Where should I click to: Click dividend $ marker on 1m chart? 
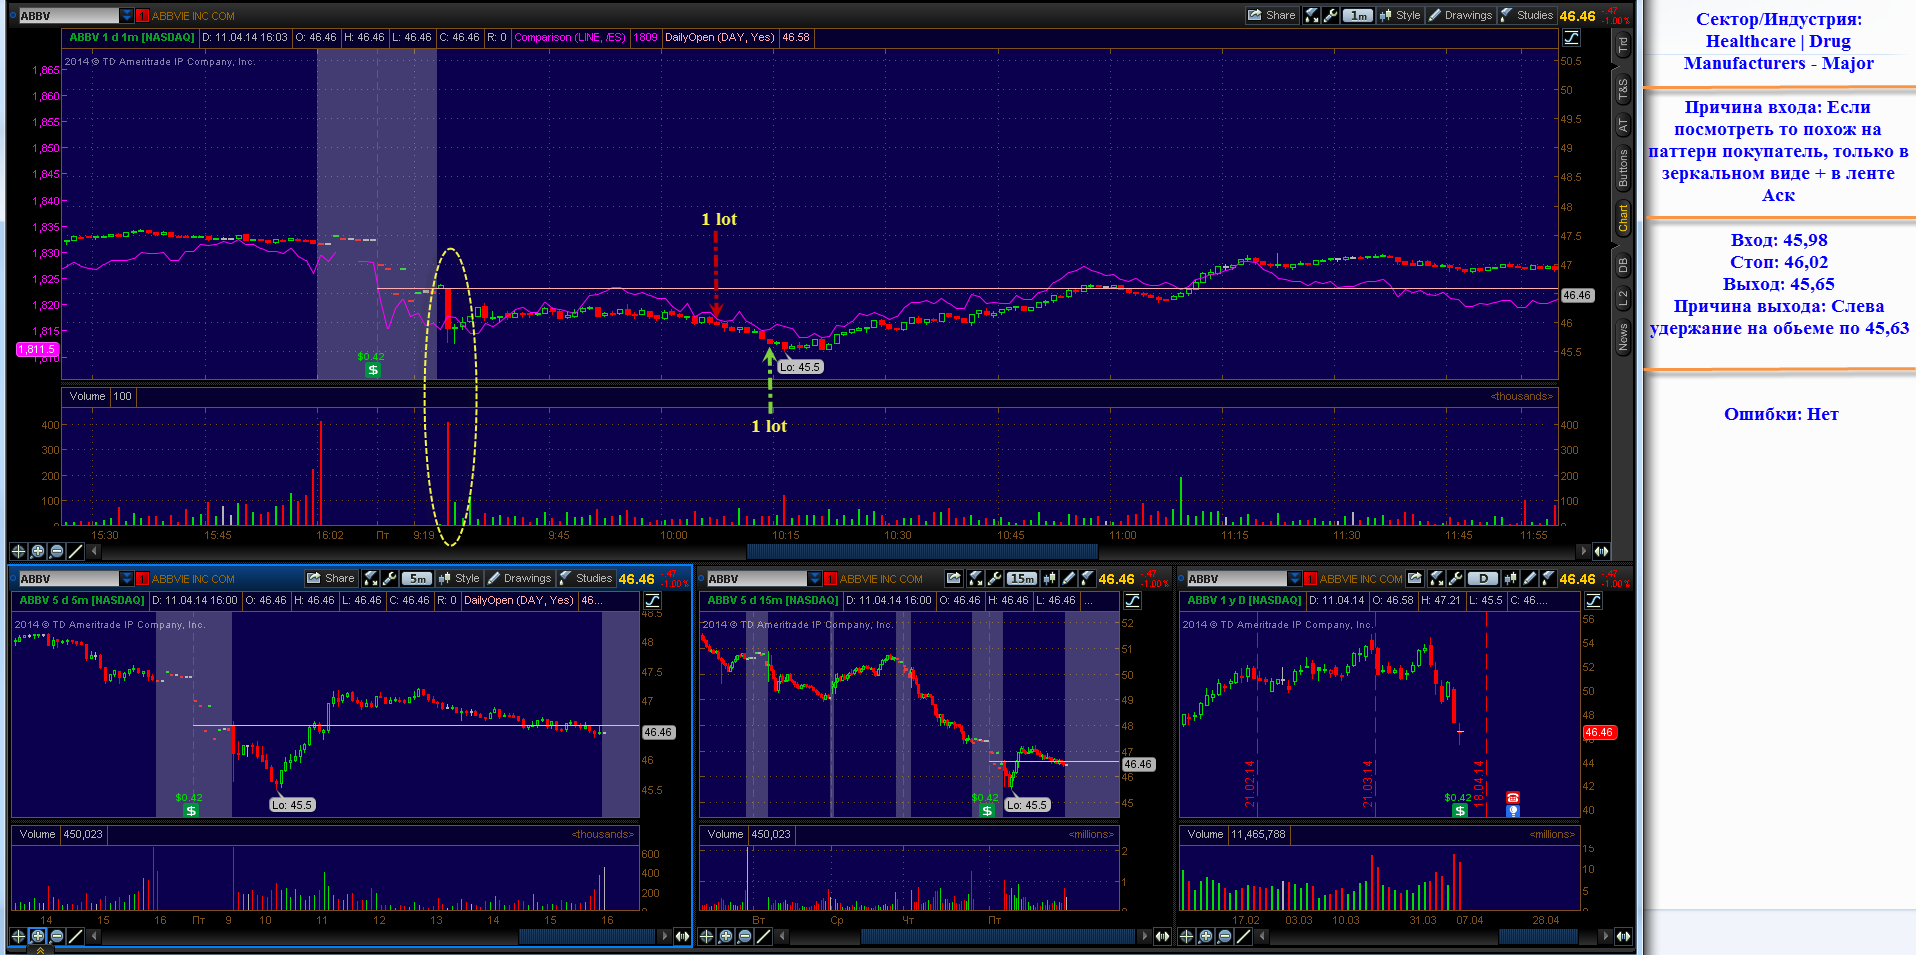coord(373,370)
